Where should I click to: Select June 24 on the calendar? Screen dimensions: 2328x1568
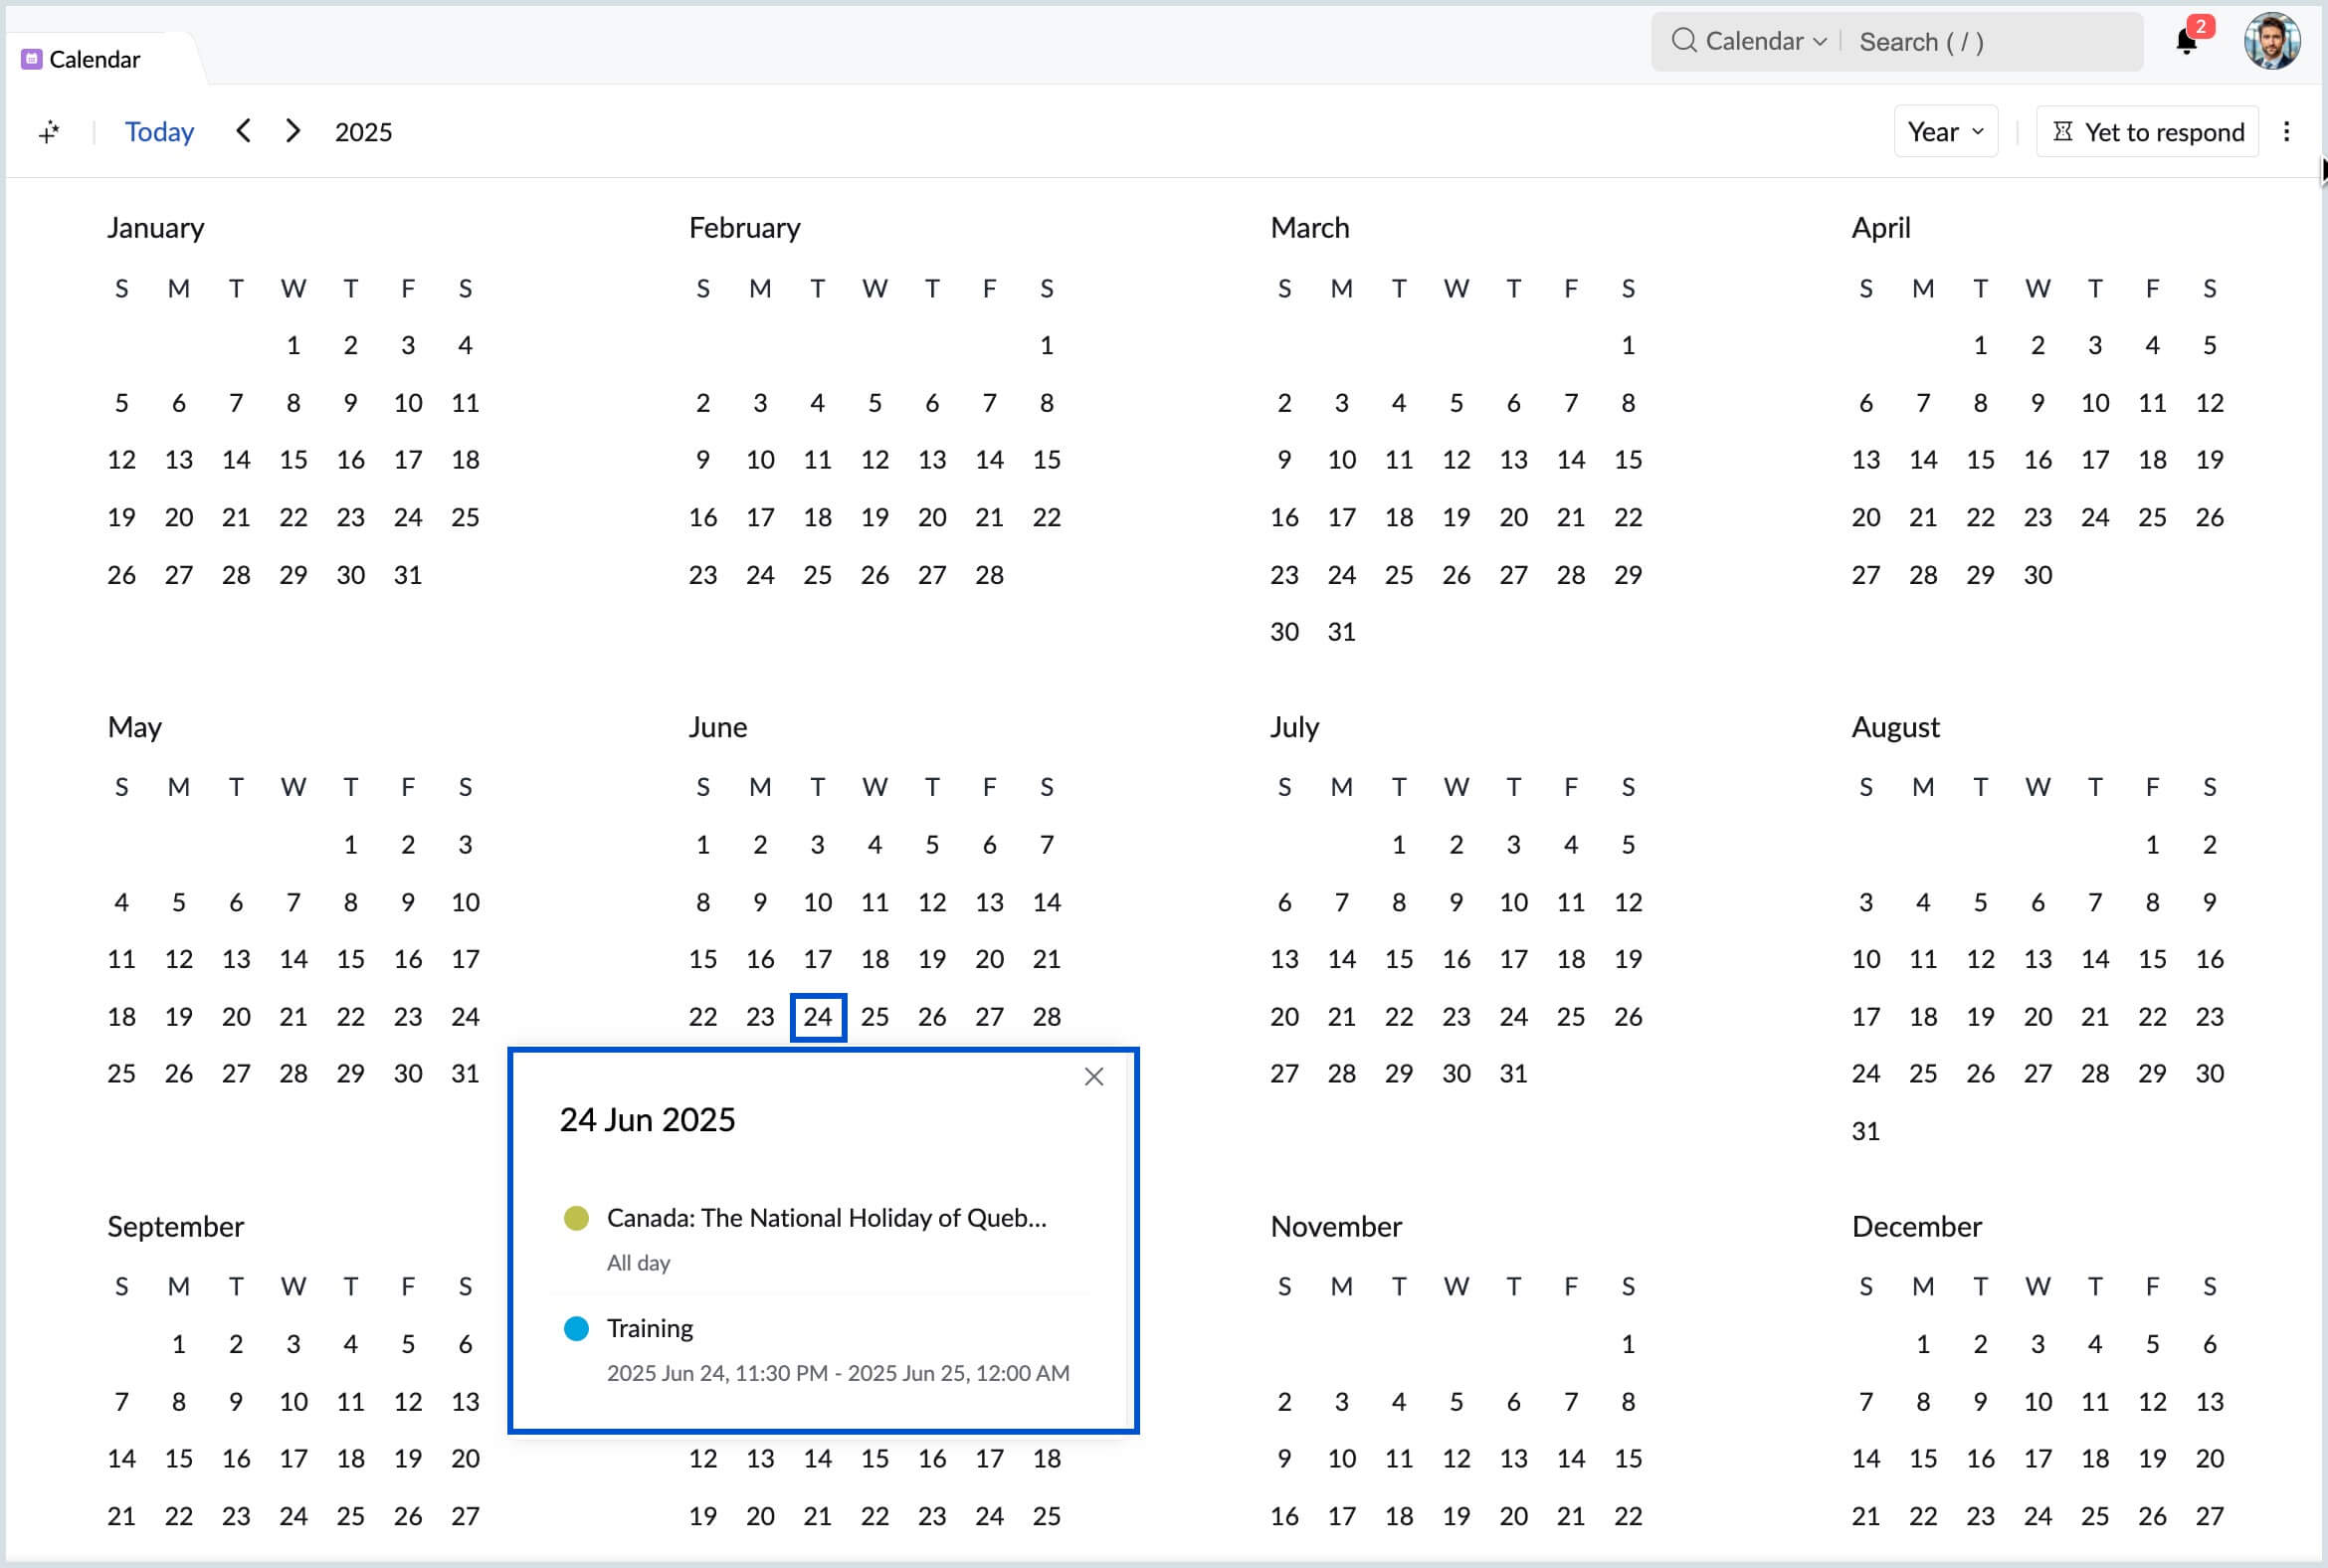tap(817, 1016)
